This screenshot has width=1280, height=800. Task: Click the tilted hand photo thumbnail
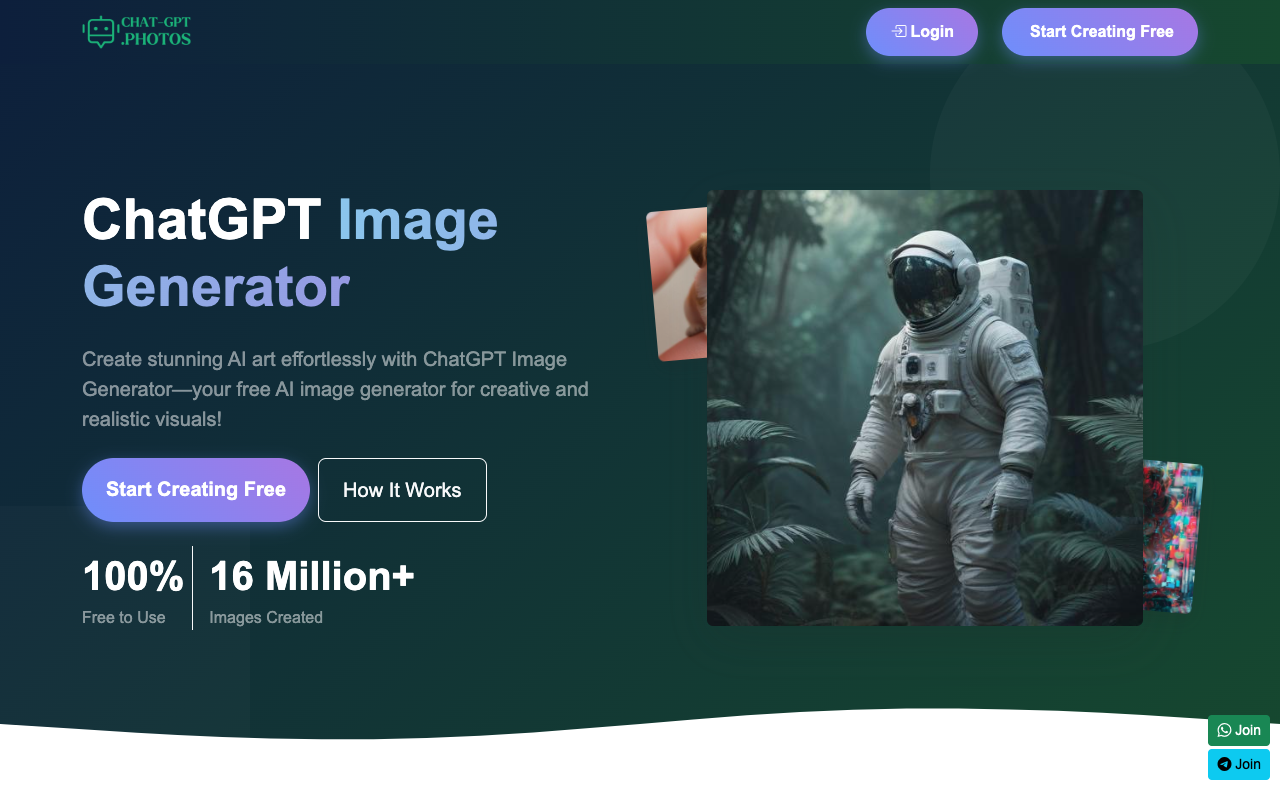(x=678, y=285)
